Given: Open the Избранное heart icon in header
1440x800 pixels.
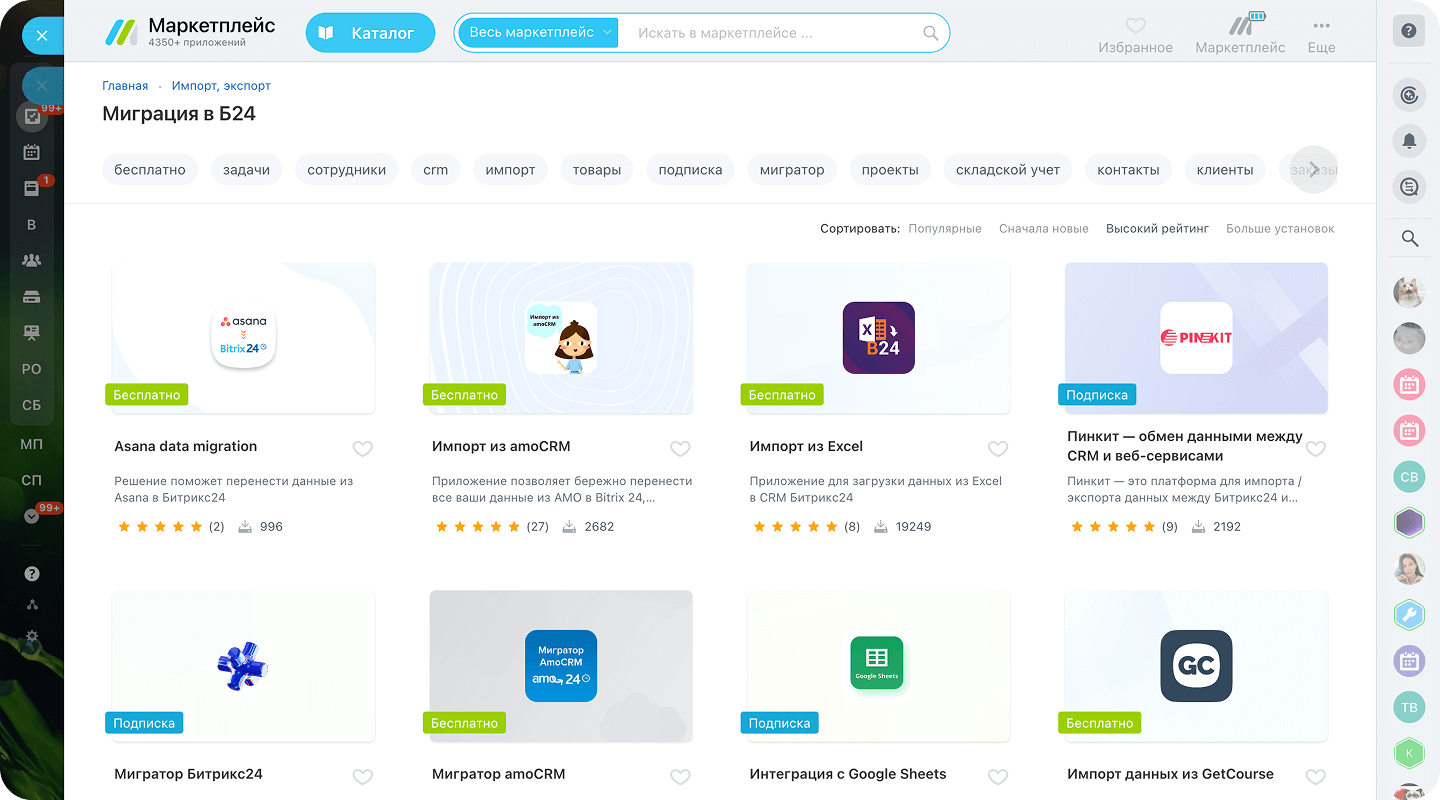Looking at the screenshot, I should click(x=1135, y=25).
